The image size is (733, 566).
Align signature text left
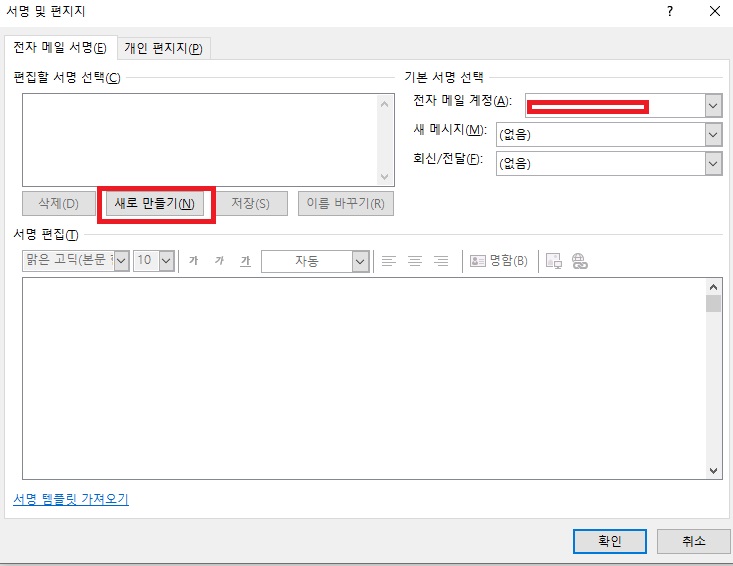388,261
